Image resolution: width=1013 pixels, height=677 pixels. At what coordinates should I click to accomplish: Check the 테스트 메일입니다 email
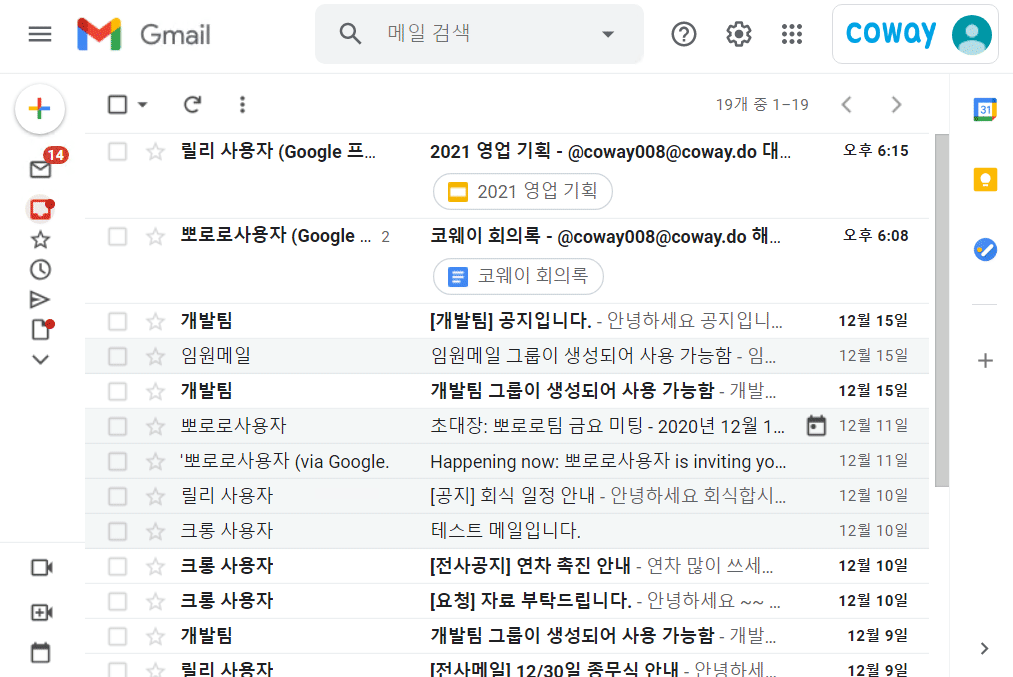[118, 531]
